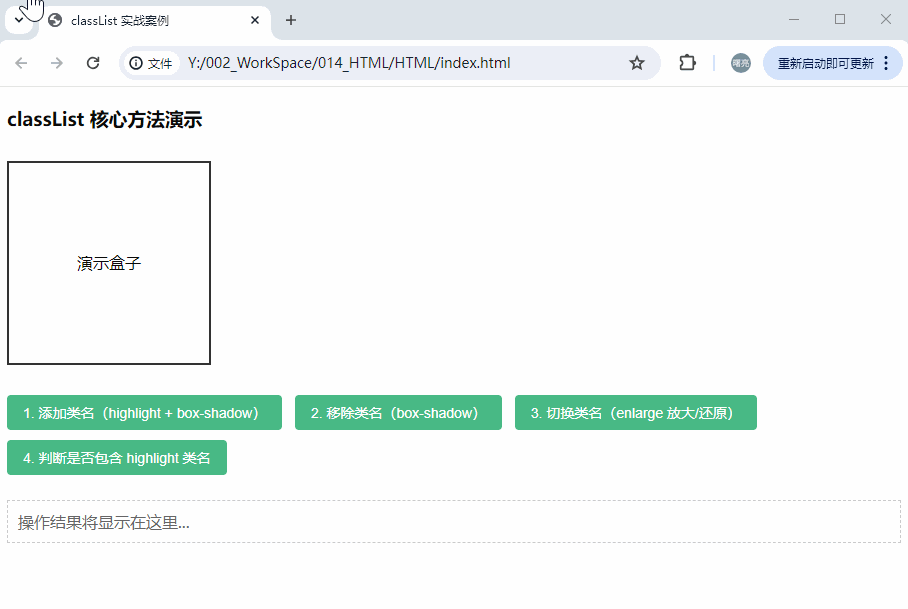Click the 切换类名 enlarge toggle button

pyautogui.click(x=635, y=412)
